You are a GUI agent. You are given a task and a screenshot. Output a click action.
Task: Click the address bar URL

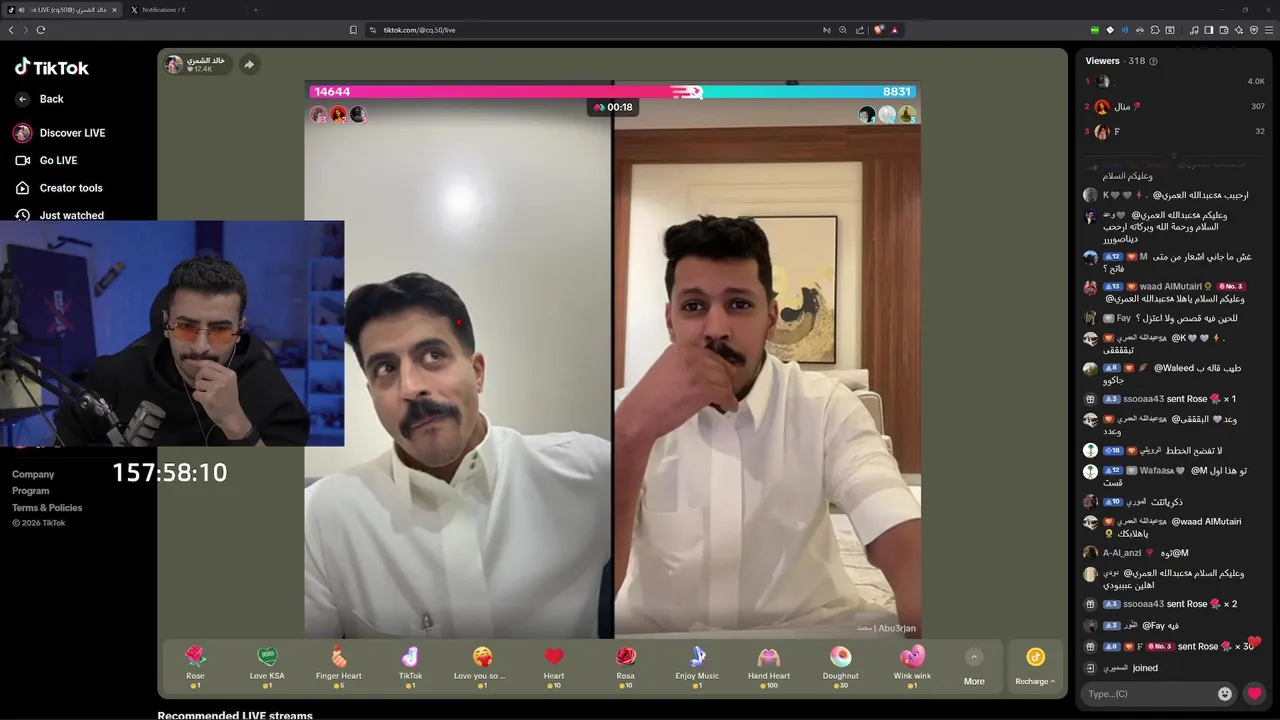pyautogui.click(x=420, y=30)
